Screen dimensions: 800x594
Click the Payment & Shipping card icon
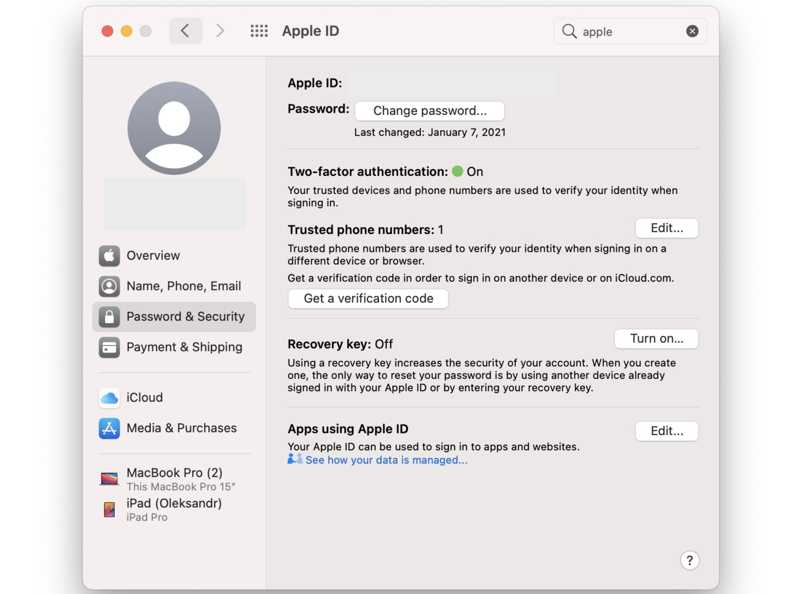click(x=109, y=348)
